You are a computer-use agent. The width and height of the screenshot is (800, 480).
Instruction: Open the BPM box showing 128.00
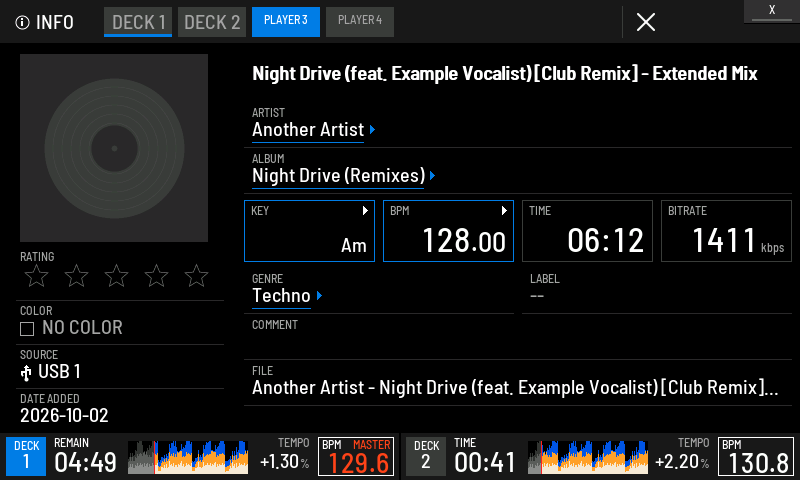pyautogui.click(x=448, y=231)
